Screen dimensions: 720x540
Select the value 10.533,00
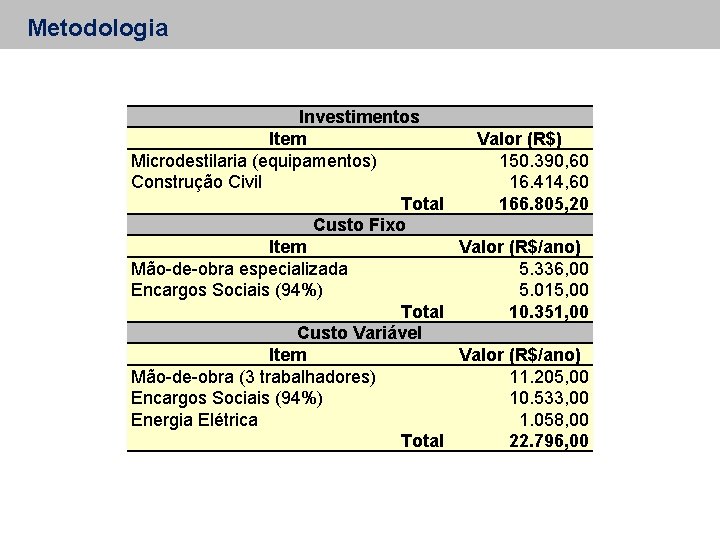click(x=549, y=398)
